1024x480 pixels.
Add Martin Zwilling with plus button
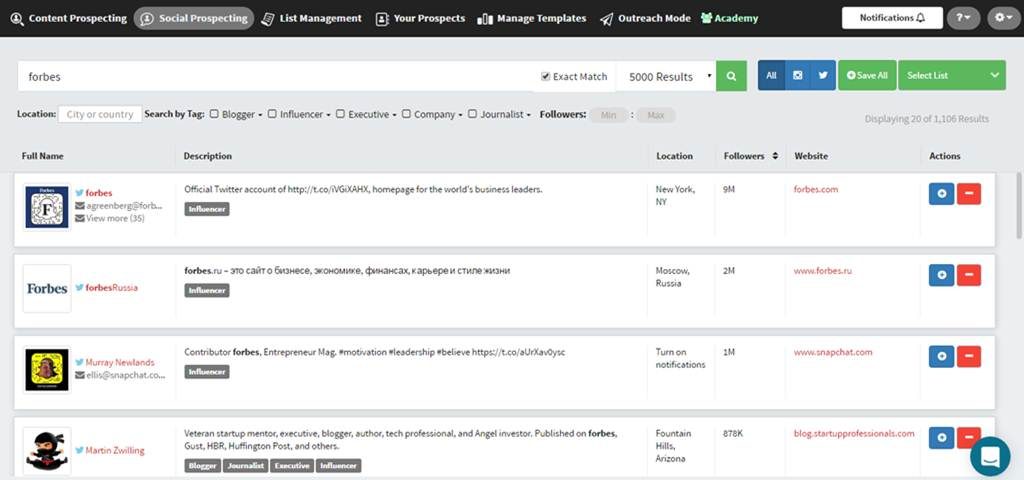click(x=941, y=438)
